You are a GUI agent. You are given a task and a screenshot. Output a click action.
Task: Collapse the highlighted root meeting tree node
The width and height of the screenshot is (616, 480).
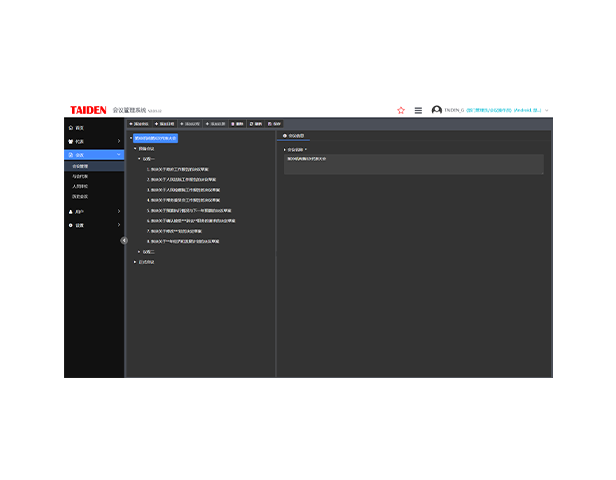click(x=130, y=138)
